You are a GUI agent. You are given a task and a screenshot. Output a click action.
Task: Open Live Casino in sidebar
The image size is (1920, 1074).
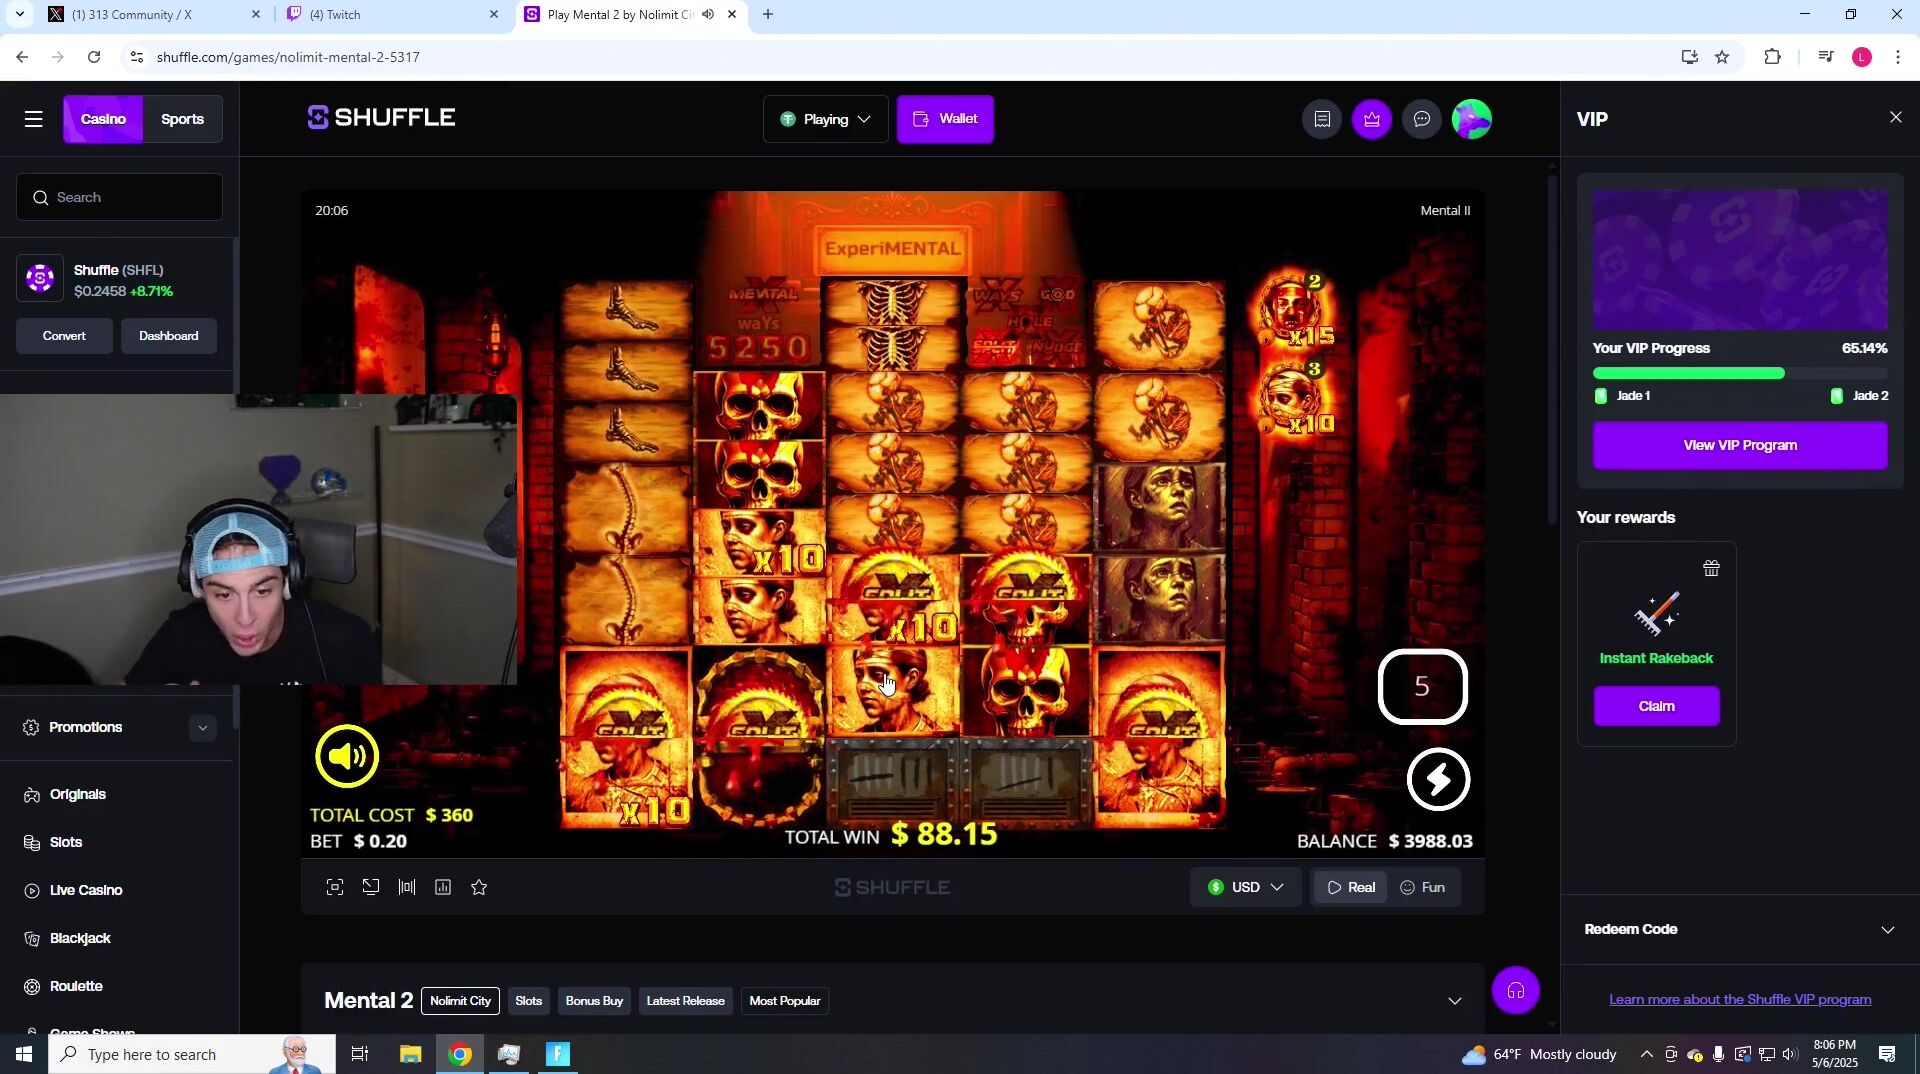pos(86,890)
